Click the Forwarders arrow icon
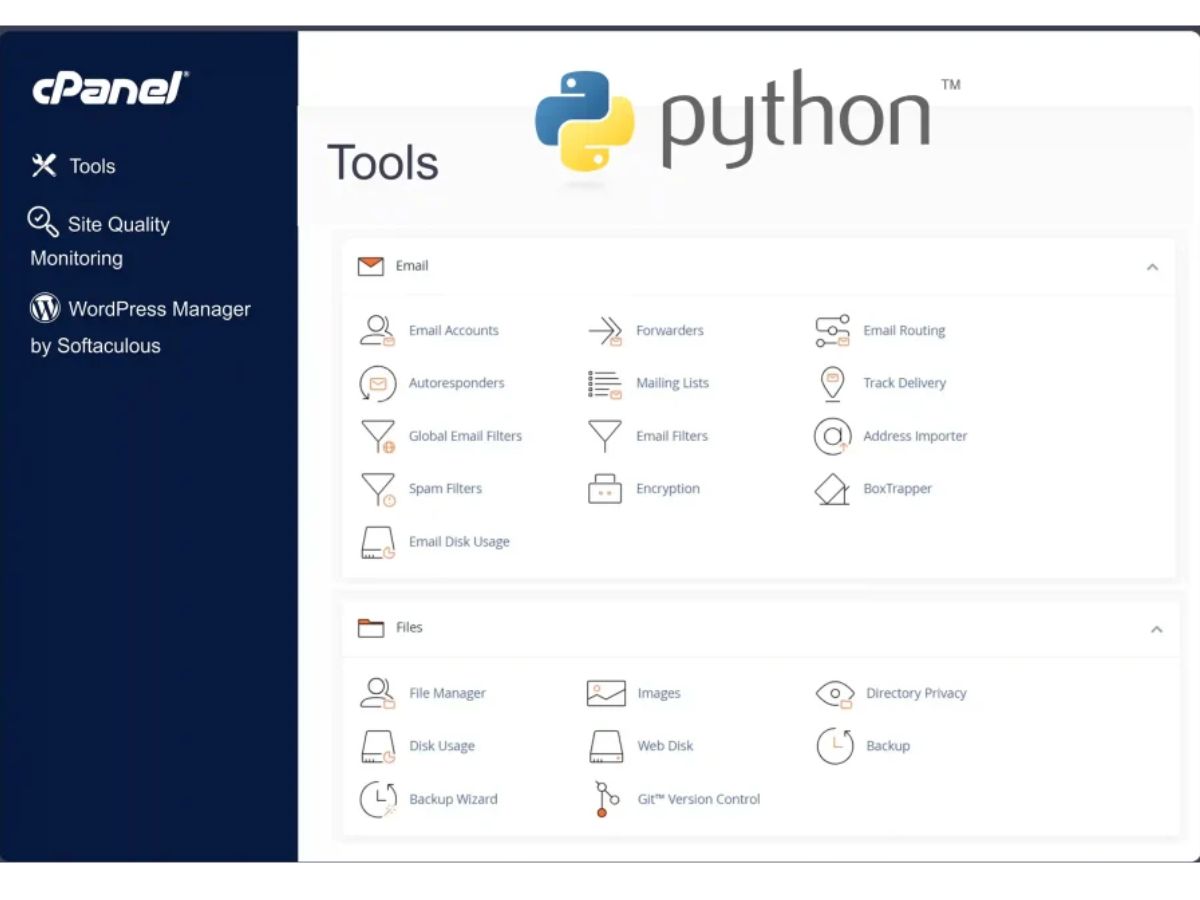The height and width of the screenshot is (900, 1200). 605,331
